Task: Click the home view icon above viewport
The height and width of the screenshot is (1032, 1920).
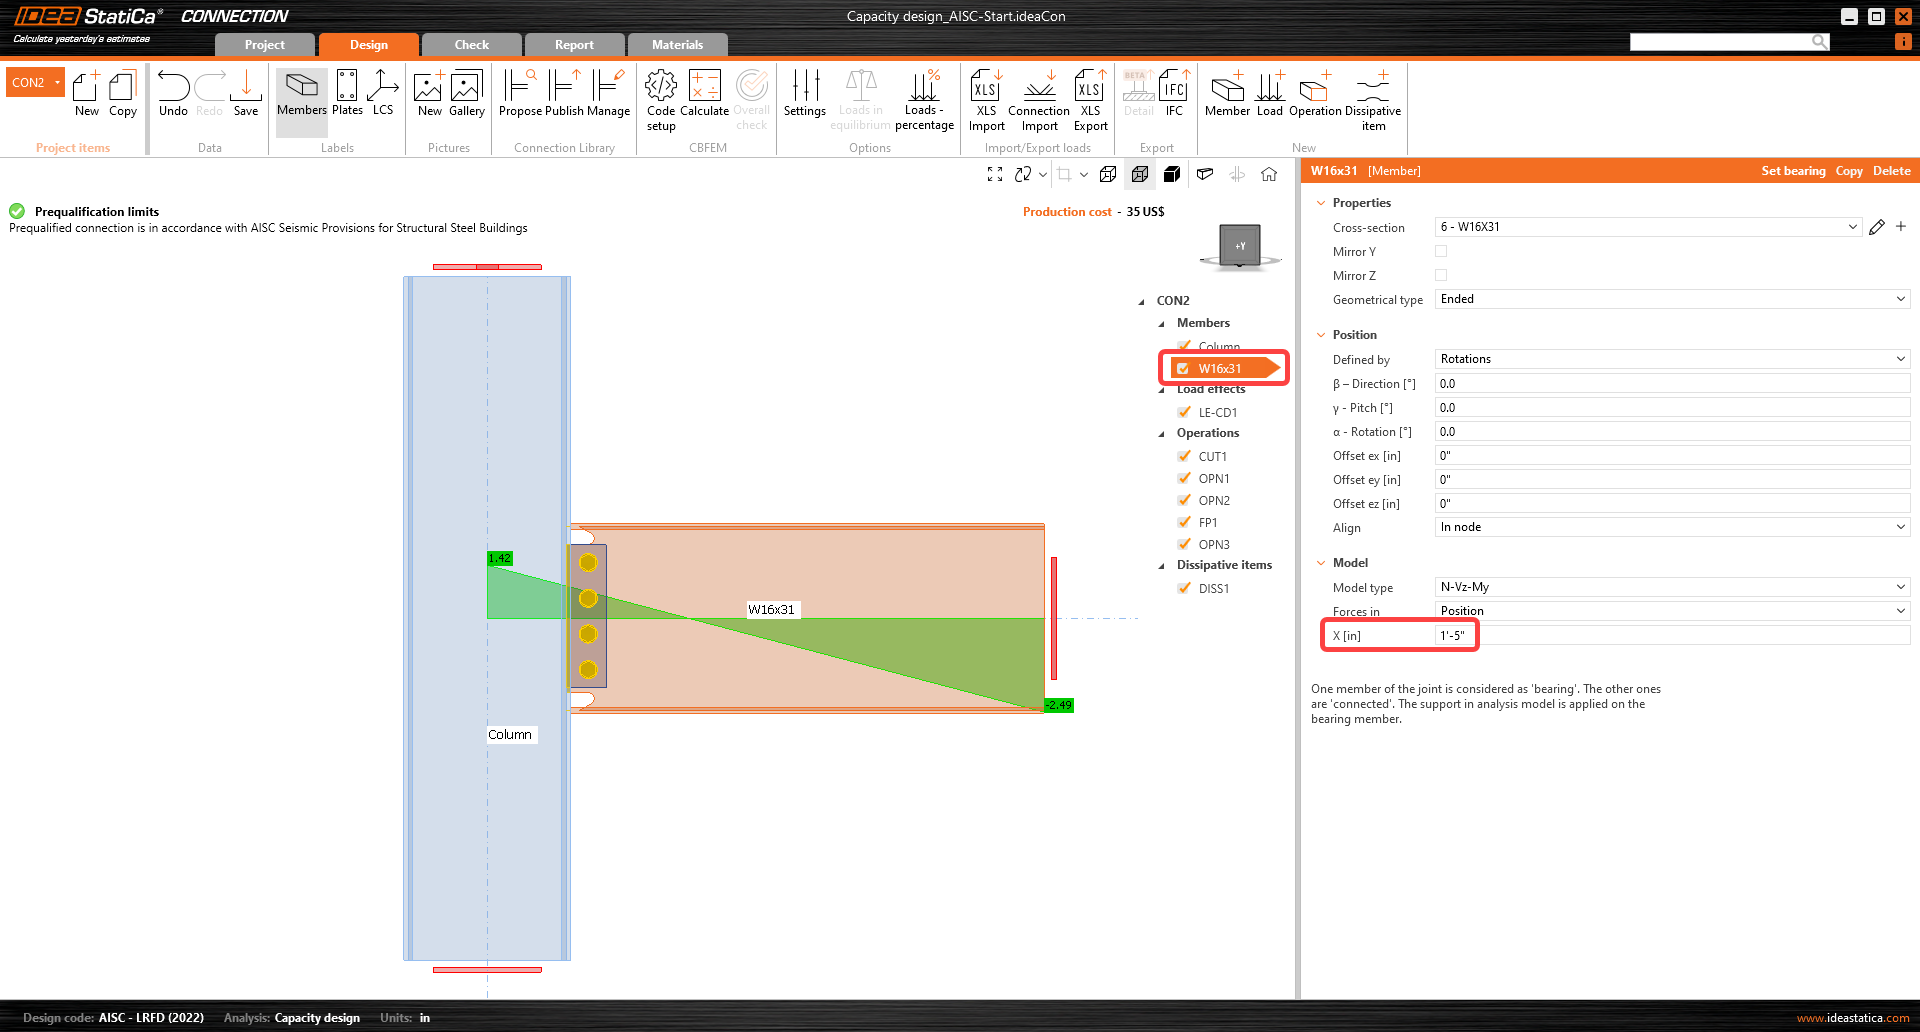Action: click(1269, 174)
